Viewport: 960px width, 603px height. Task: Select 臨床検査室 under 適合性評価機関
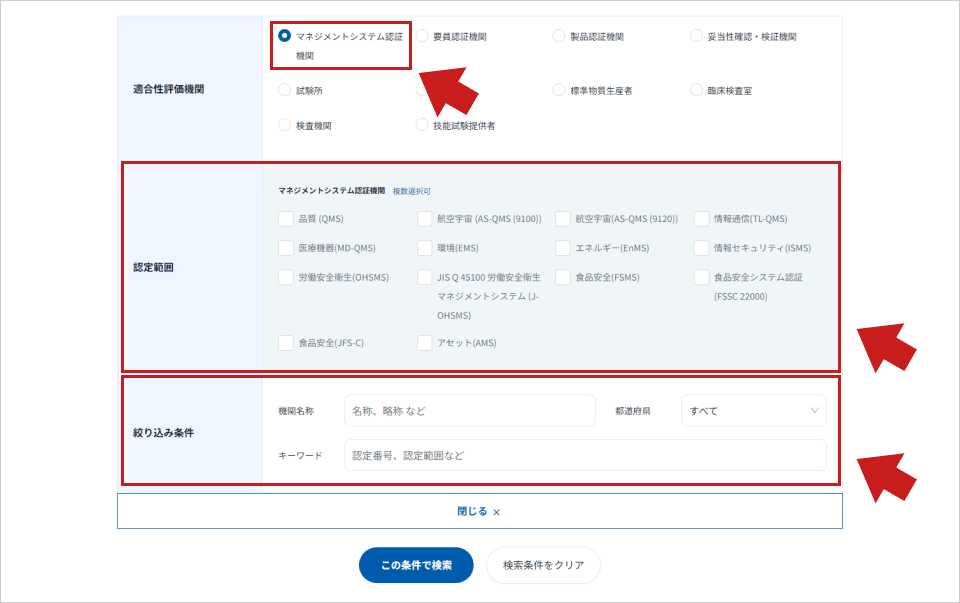pyautogui.click(x=696, y=89)
